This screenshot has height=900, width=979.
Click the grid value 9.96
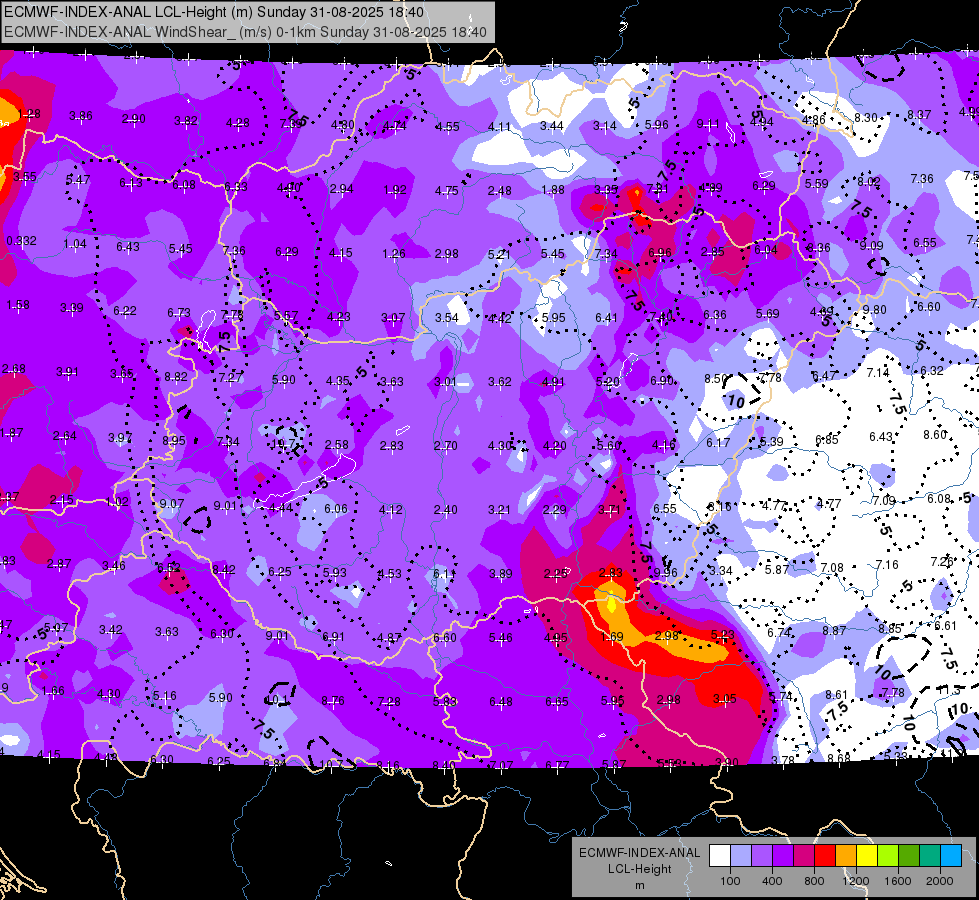(x=666, y=573)
